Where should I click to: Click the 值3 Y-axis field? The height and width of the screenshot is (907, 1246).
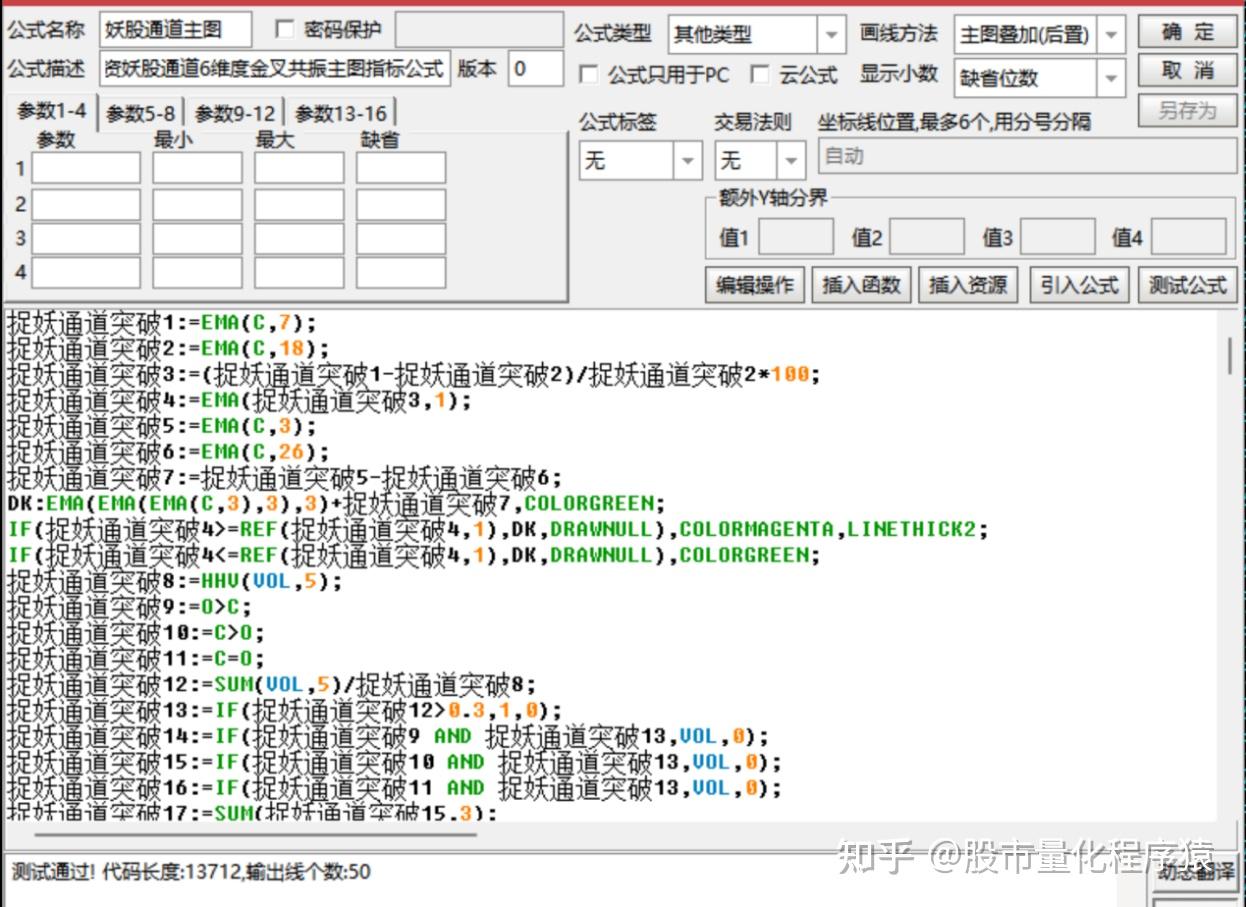[1058, 237]
